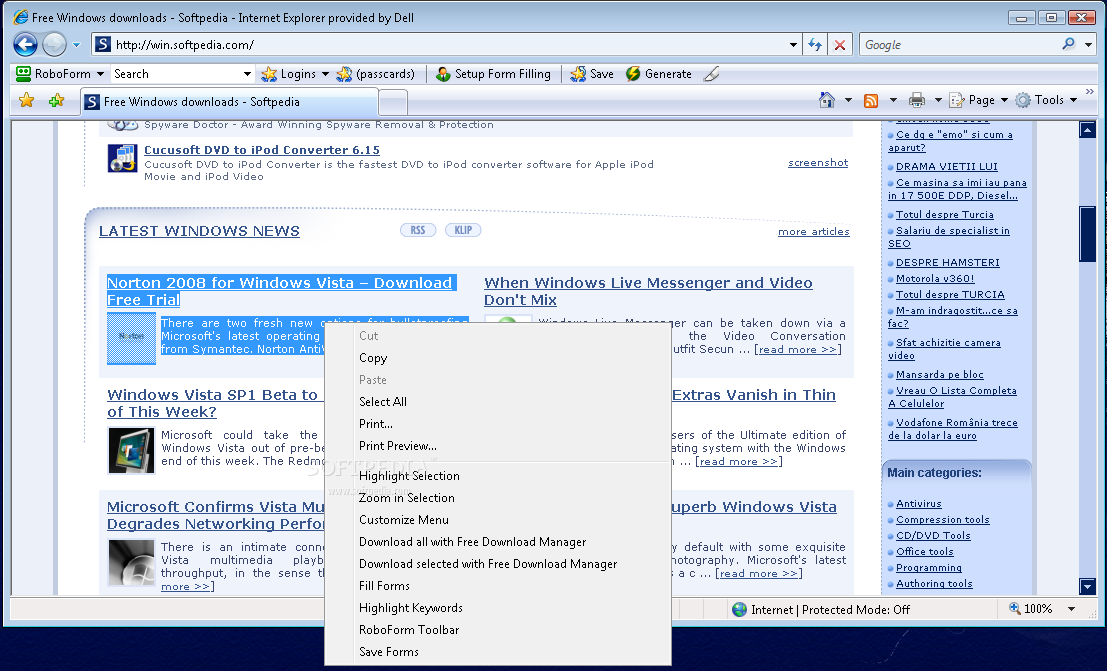Click the pen icon after Generate
1107x671 pixels.
[712, 73]
